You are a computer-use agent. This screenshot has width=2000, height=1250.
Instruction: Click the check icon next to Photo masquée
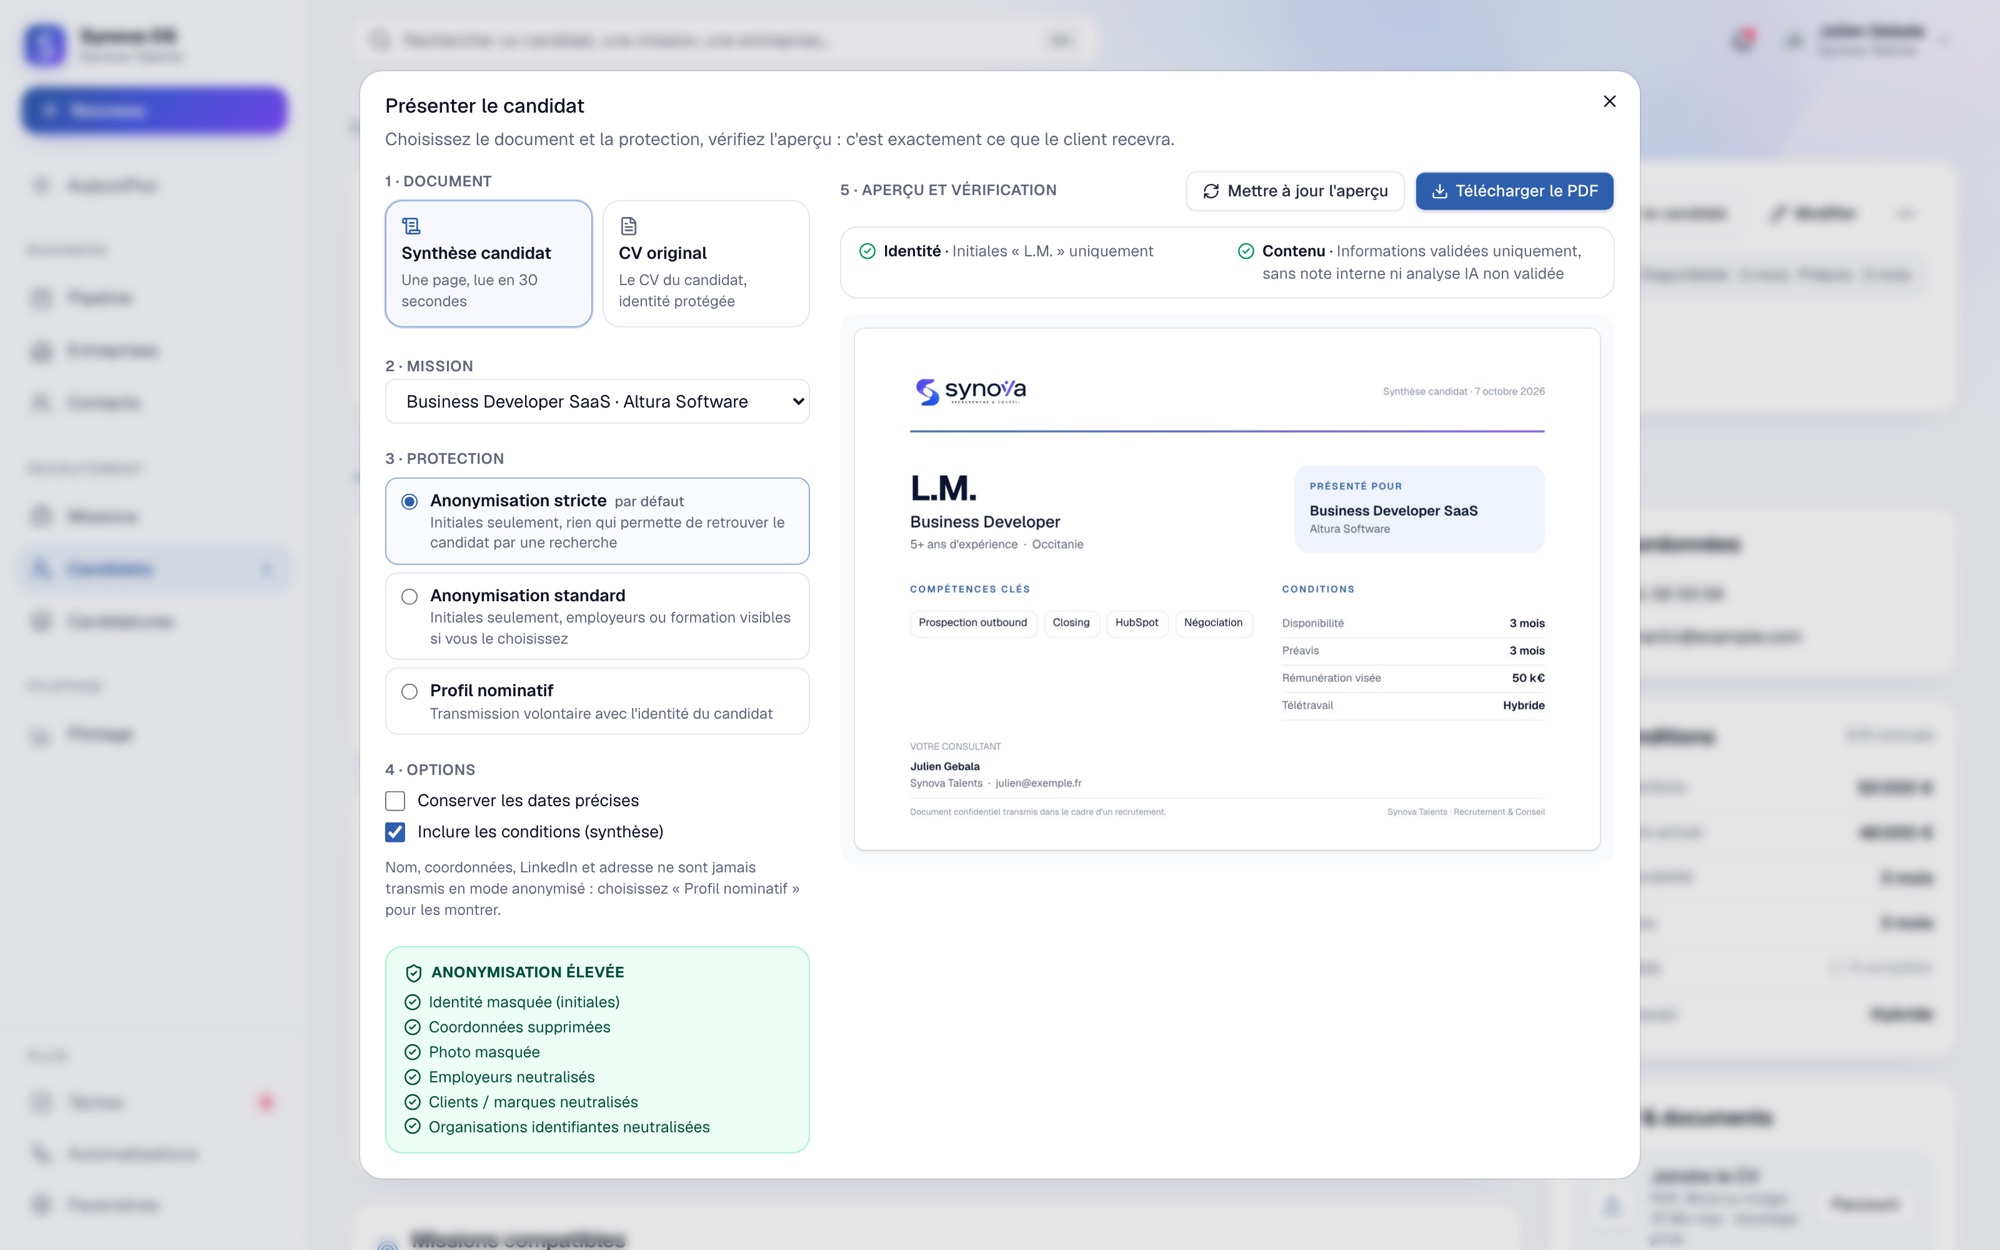412,1052
